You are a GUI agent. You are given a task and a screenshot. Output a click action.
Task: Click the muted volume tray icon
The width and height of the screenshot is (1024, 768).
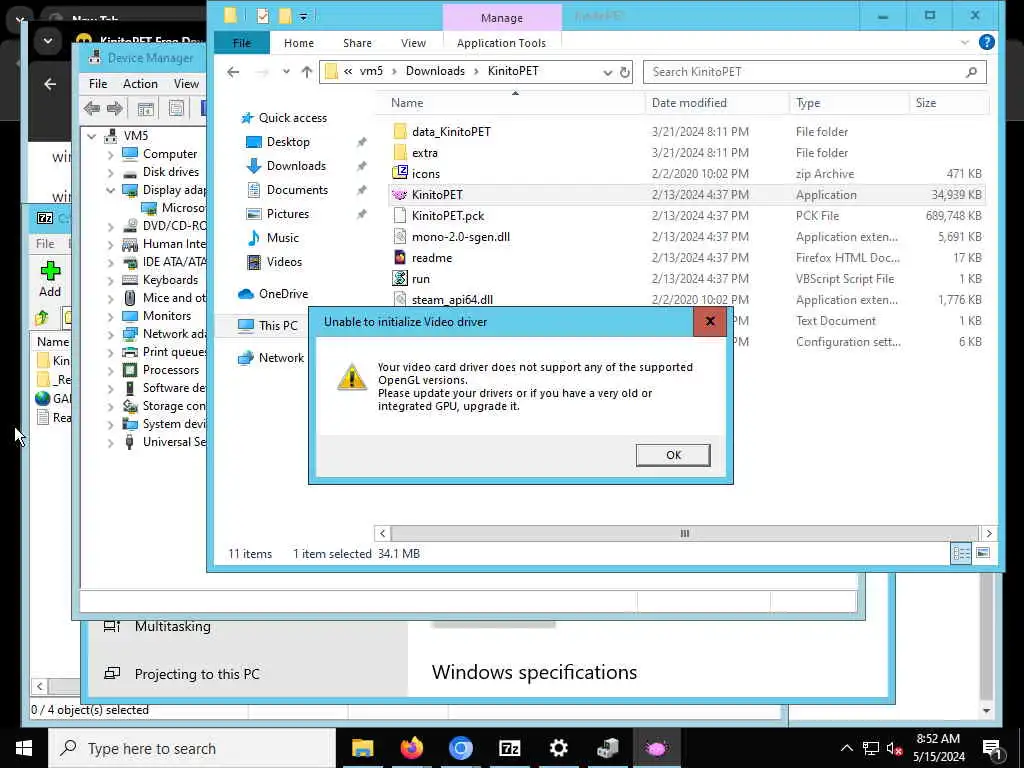tap(894, 749)
